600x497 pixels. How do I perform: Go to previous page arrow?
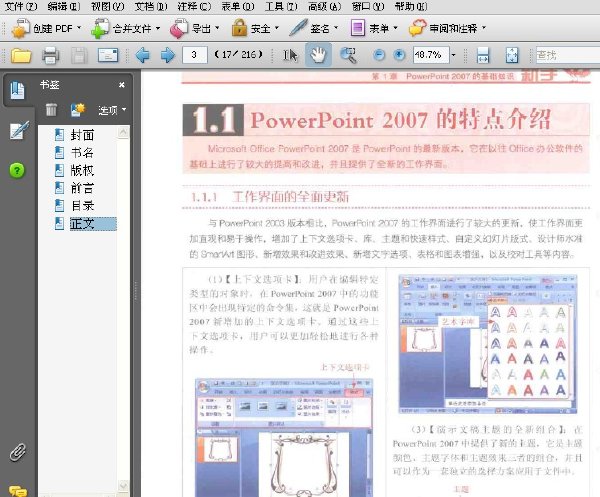point(143,55)
